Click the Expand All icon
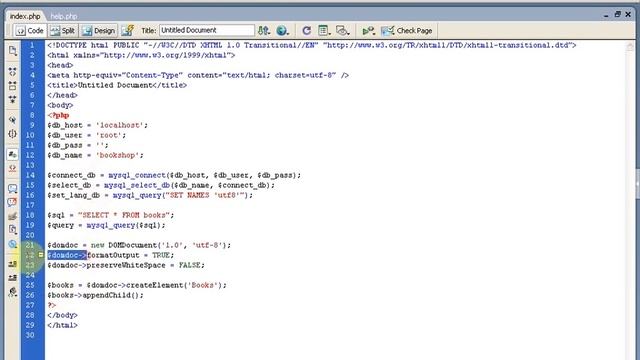This screenshot has height=360, width=640. coord(13,99)
